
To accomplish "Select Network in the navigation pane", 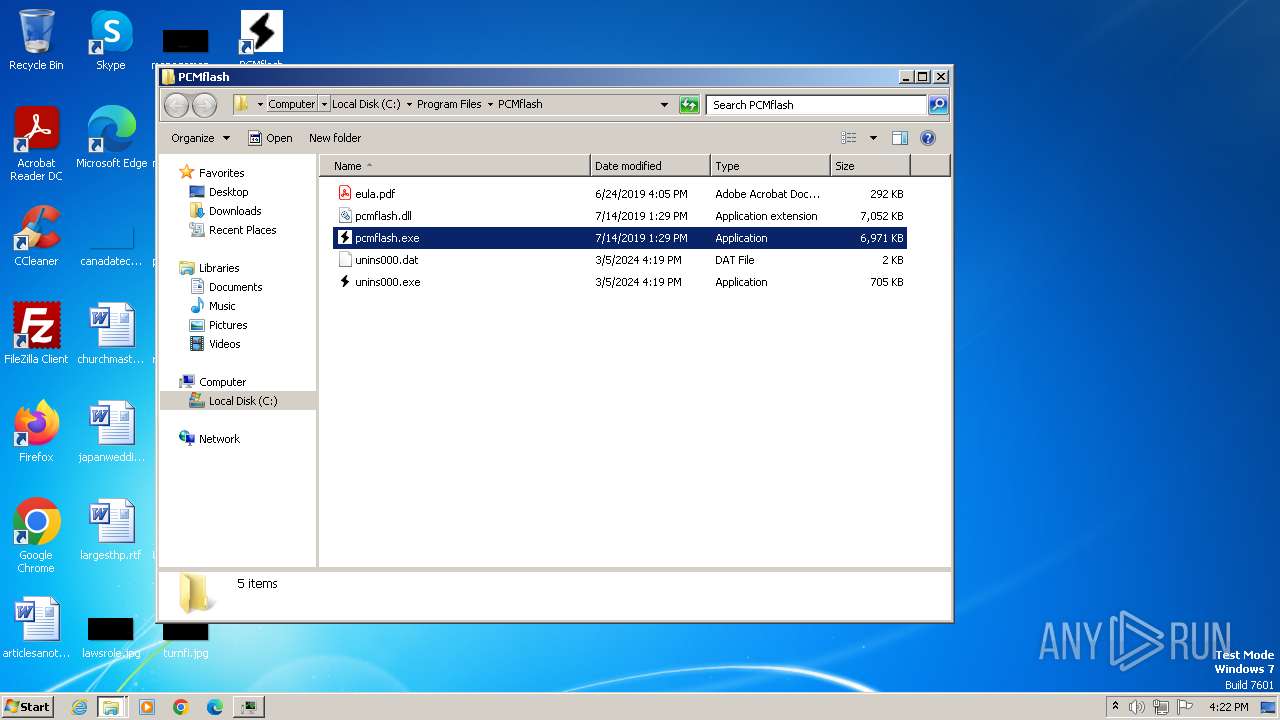I will point(219,439).
